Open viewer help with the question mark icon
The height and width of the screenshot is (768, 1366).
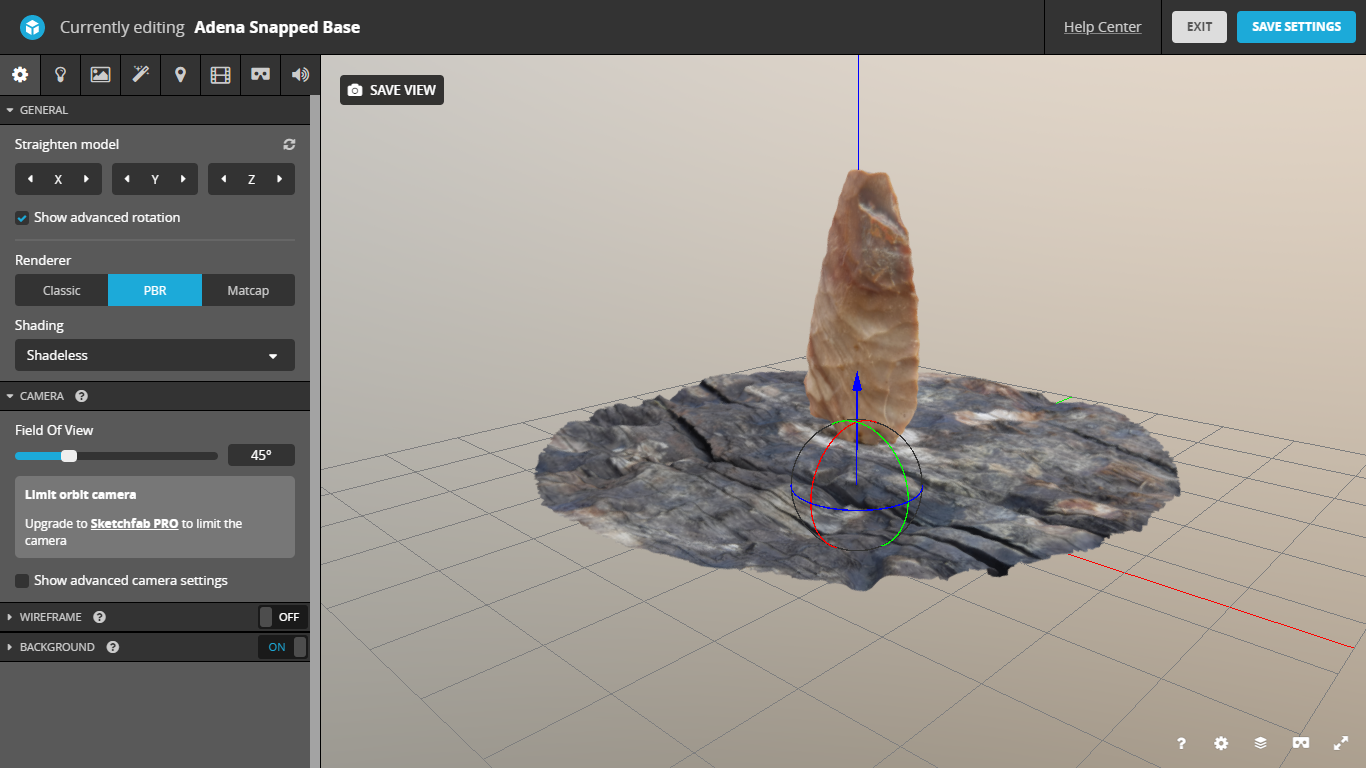[1180, 743]
